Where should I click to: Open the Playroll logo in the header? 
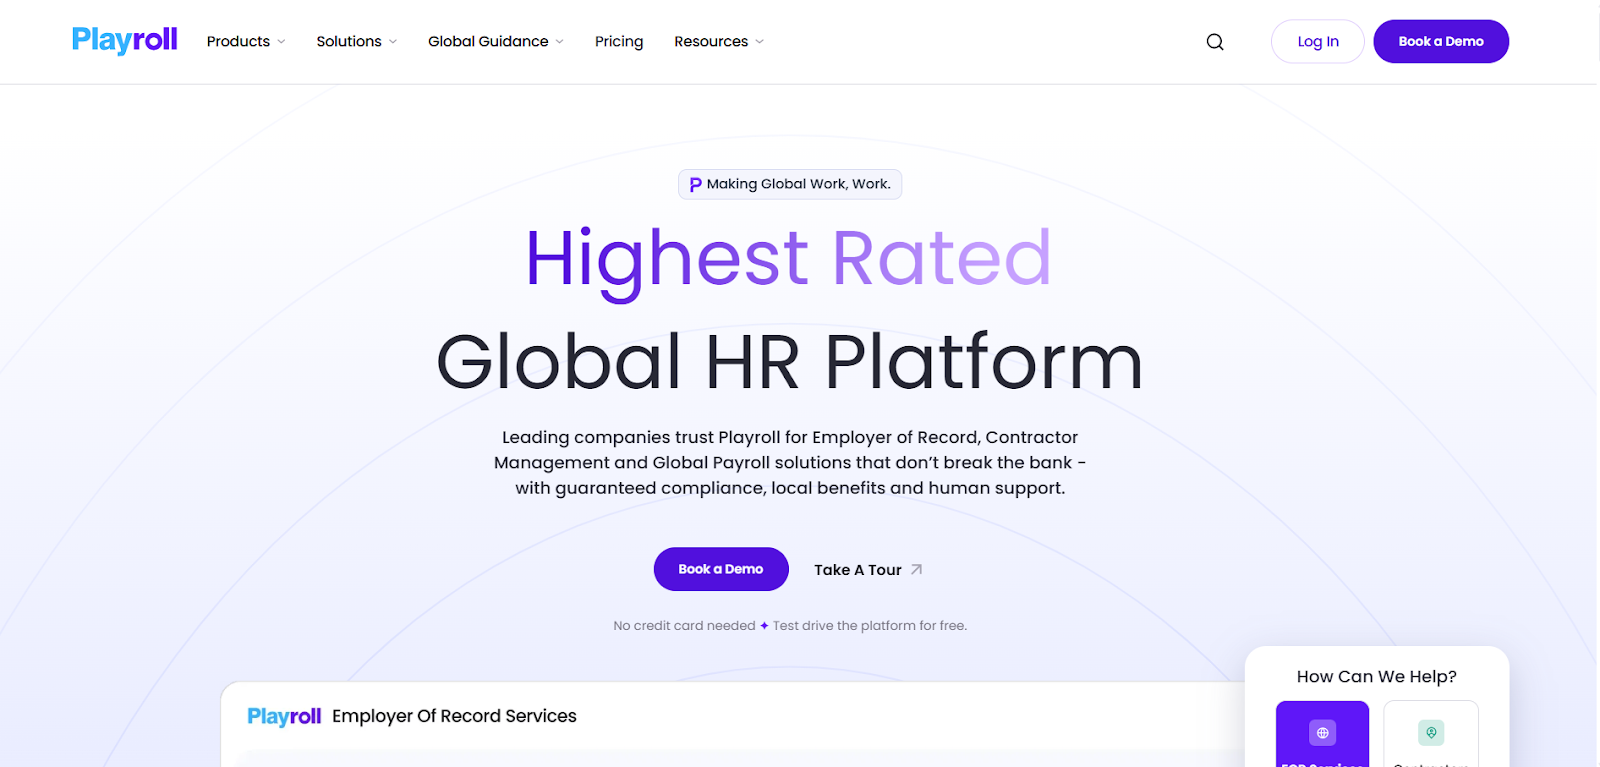click(x=125, y=40)
